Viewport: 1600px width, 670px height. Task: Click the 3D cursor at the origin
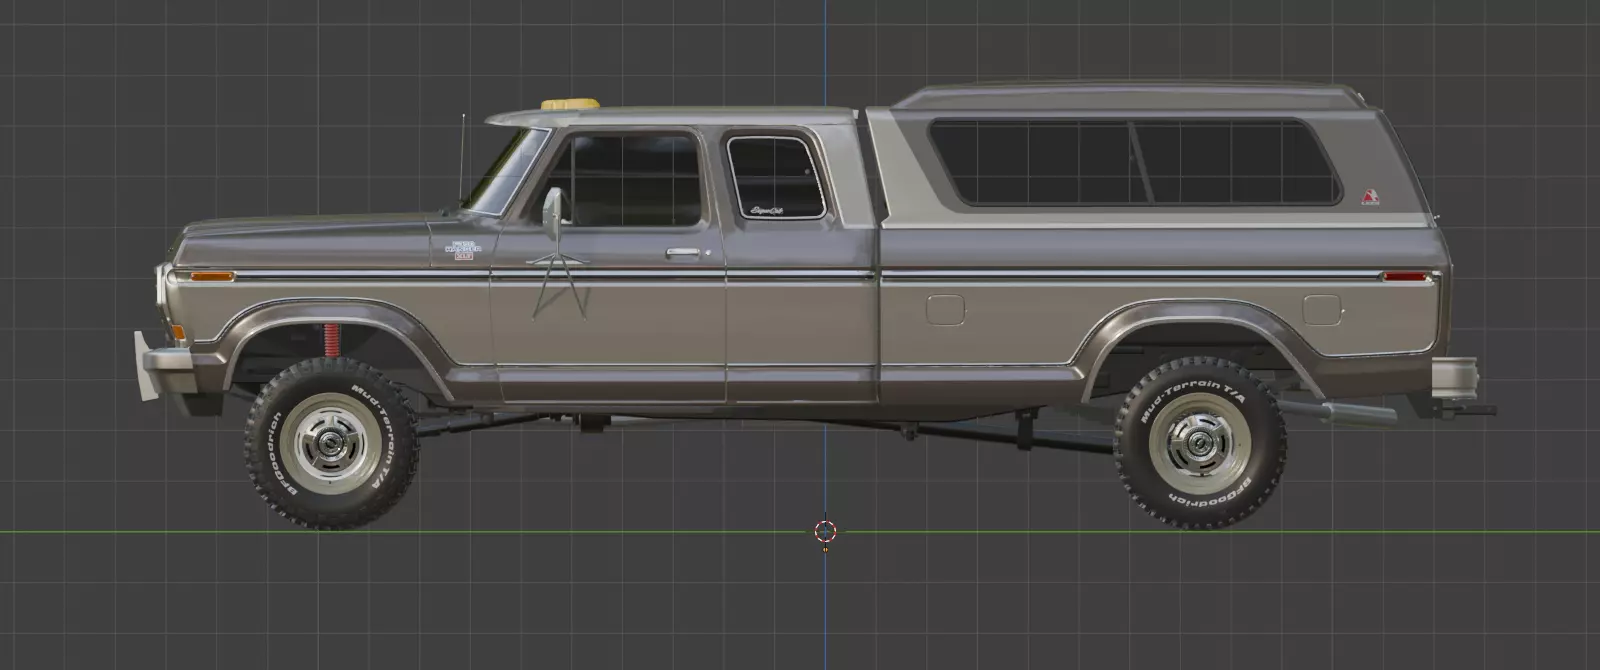pos(825,531)
